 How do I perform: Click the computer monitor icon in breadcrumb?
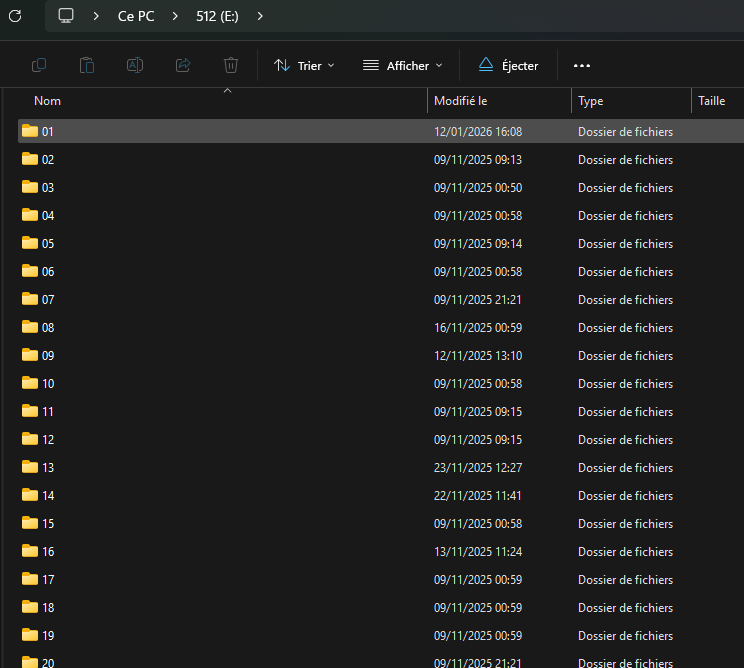pos(66,16)
